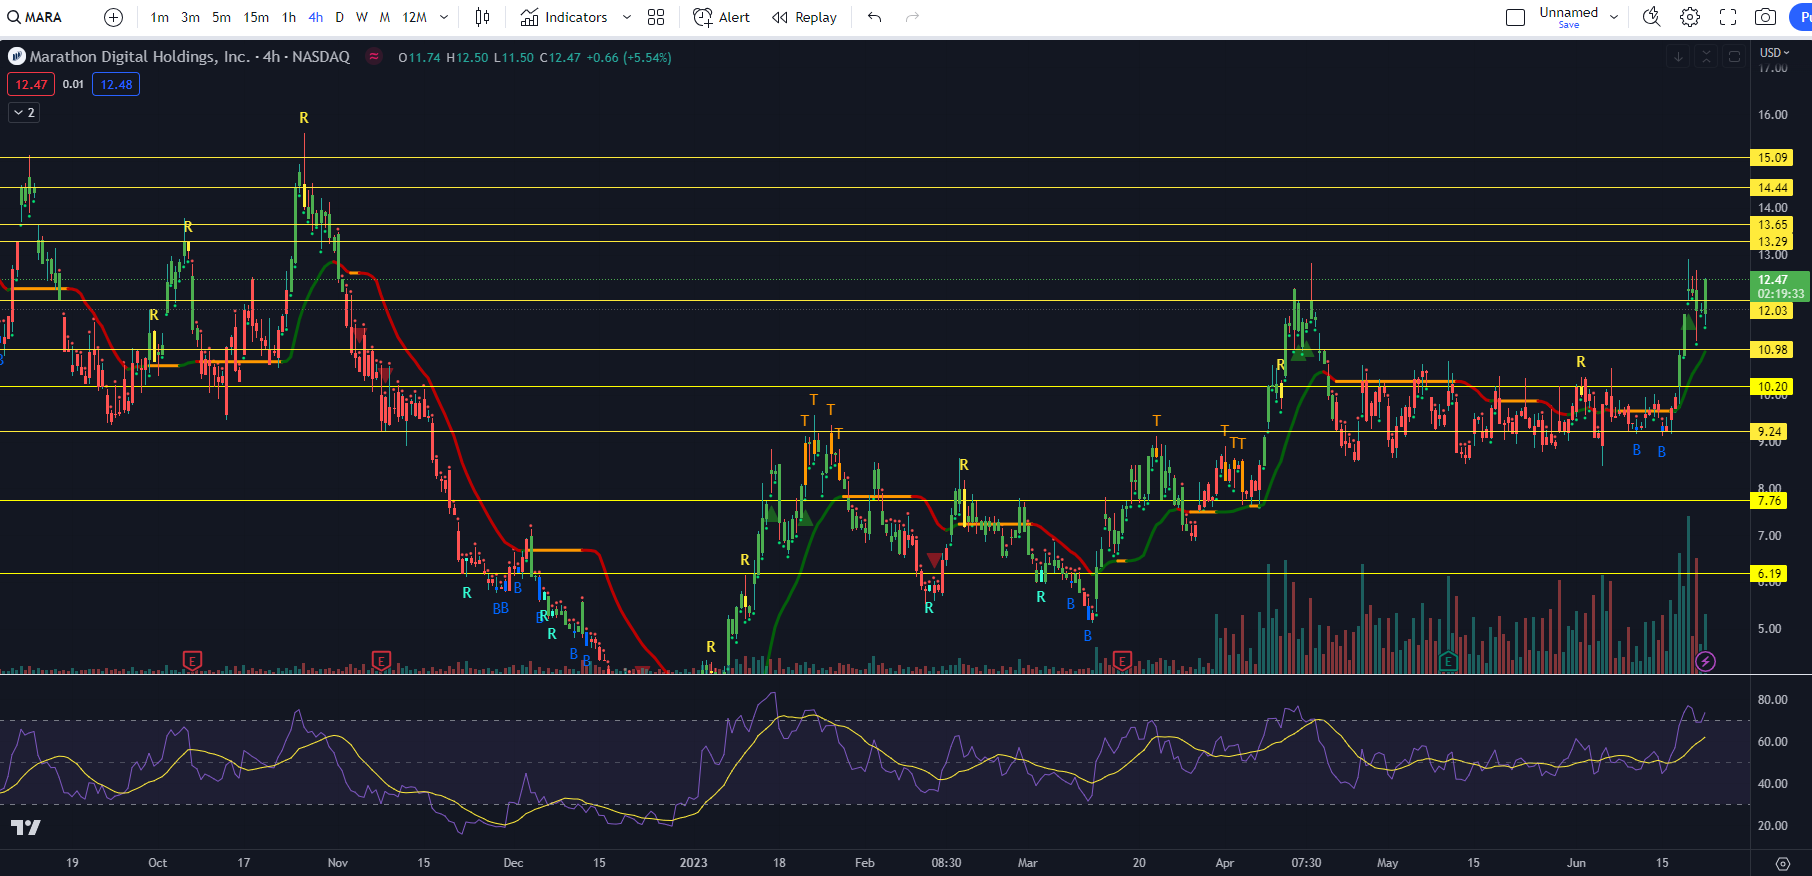1812x876 pixels.
Task: Open quick search lightning icon
Action: point(1652,17)
